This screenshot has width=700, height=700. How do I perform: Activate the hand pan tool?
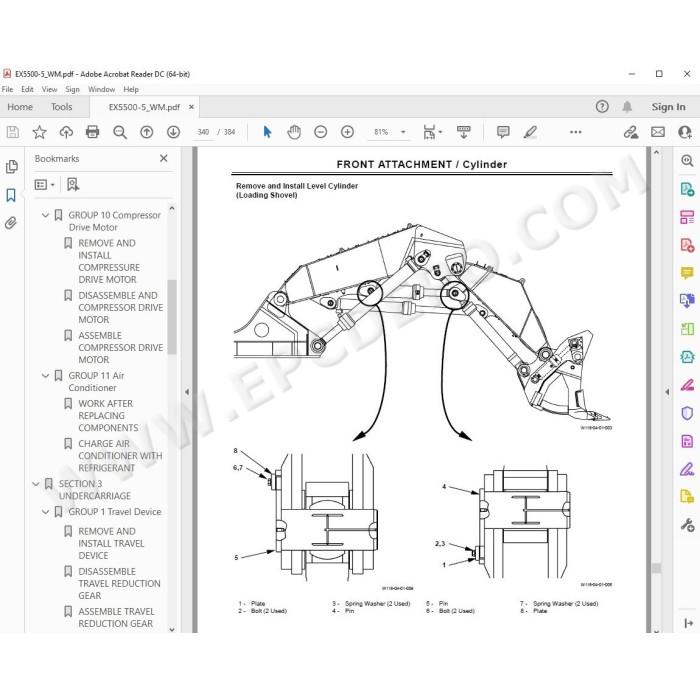click(294, 132)
